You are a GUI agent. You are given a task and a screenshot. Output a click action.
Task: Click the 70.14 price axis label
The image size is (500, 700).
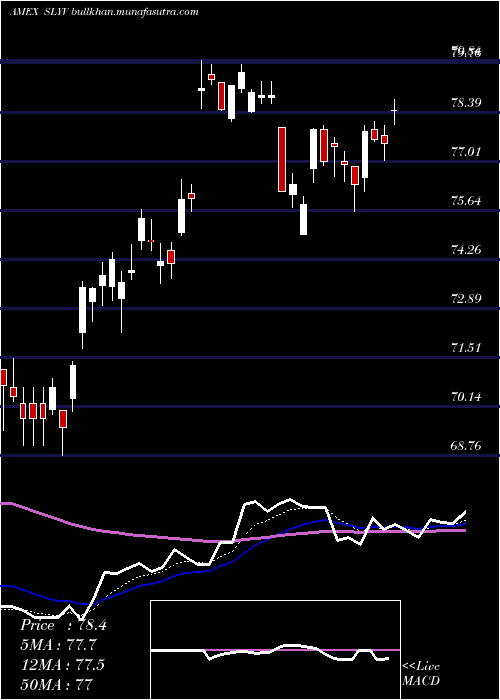pos(466,396)
